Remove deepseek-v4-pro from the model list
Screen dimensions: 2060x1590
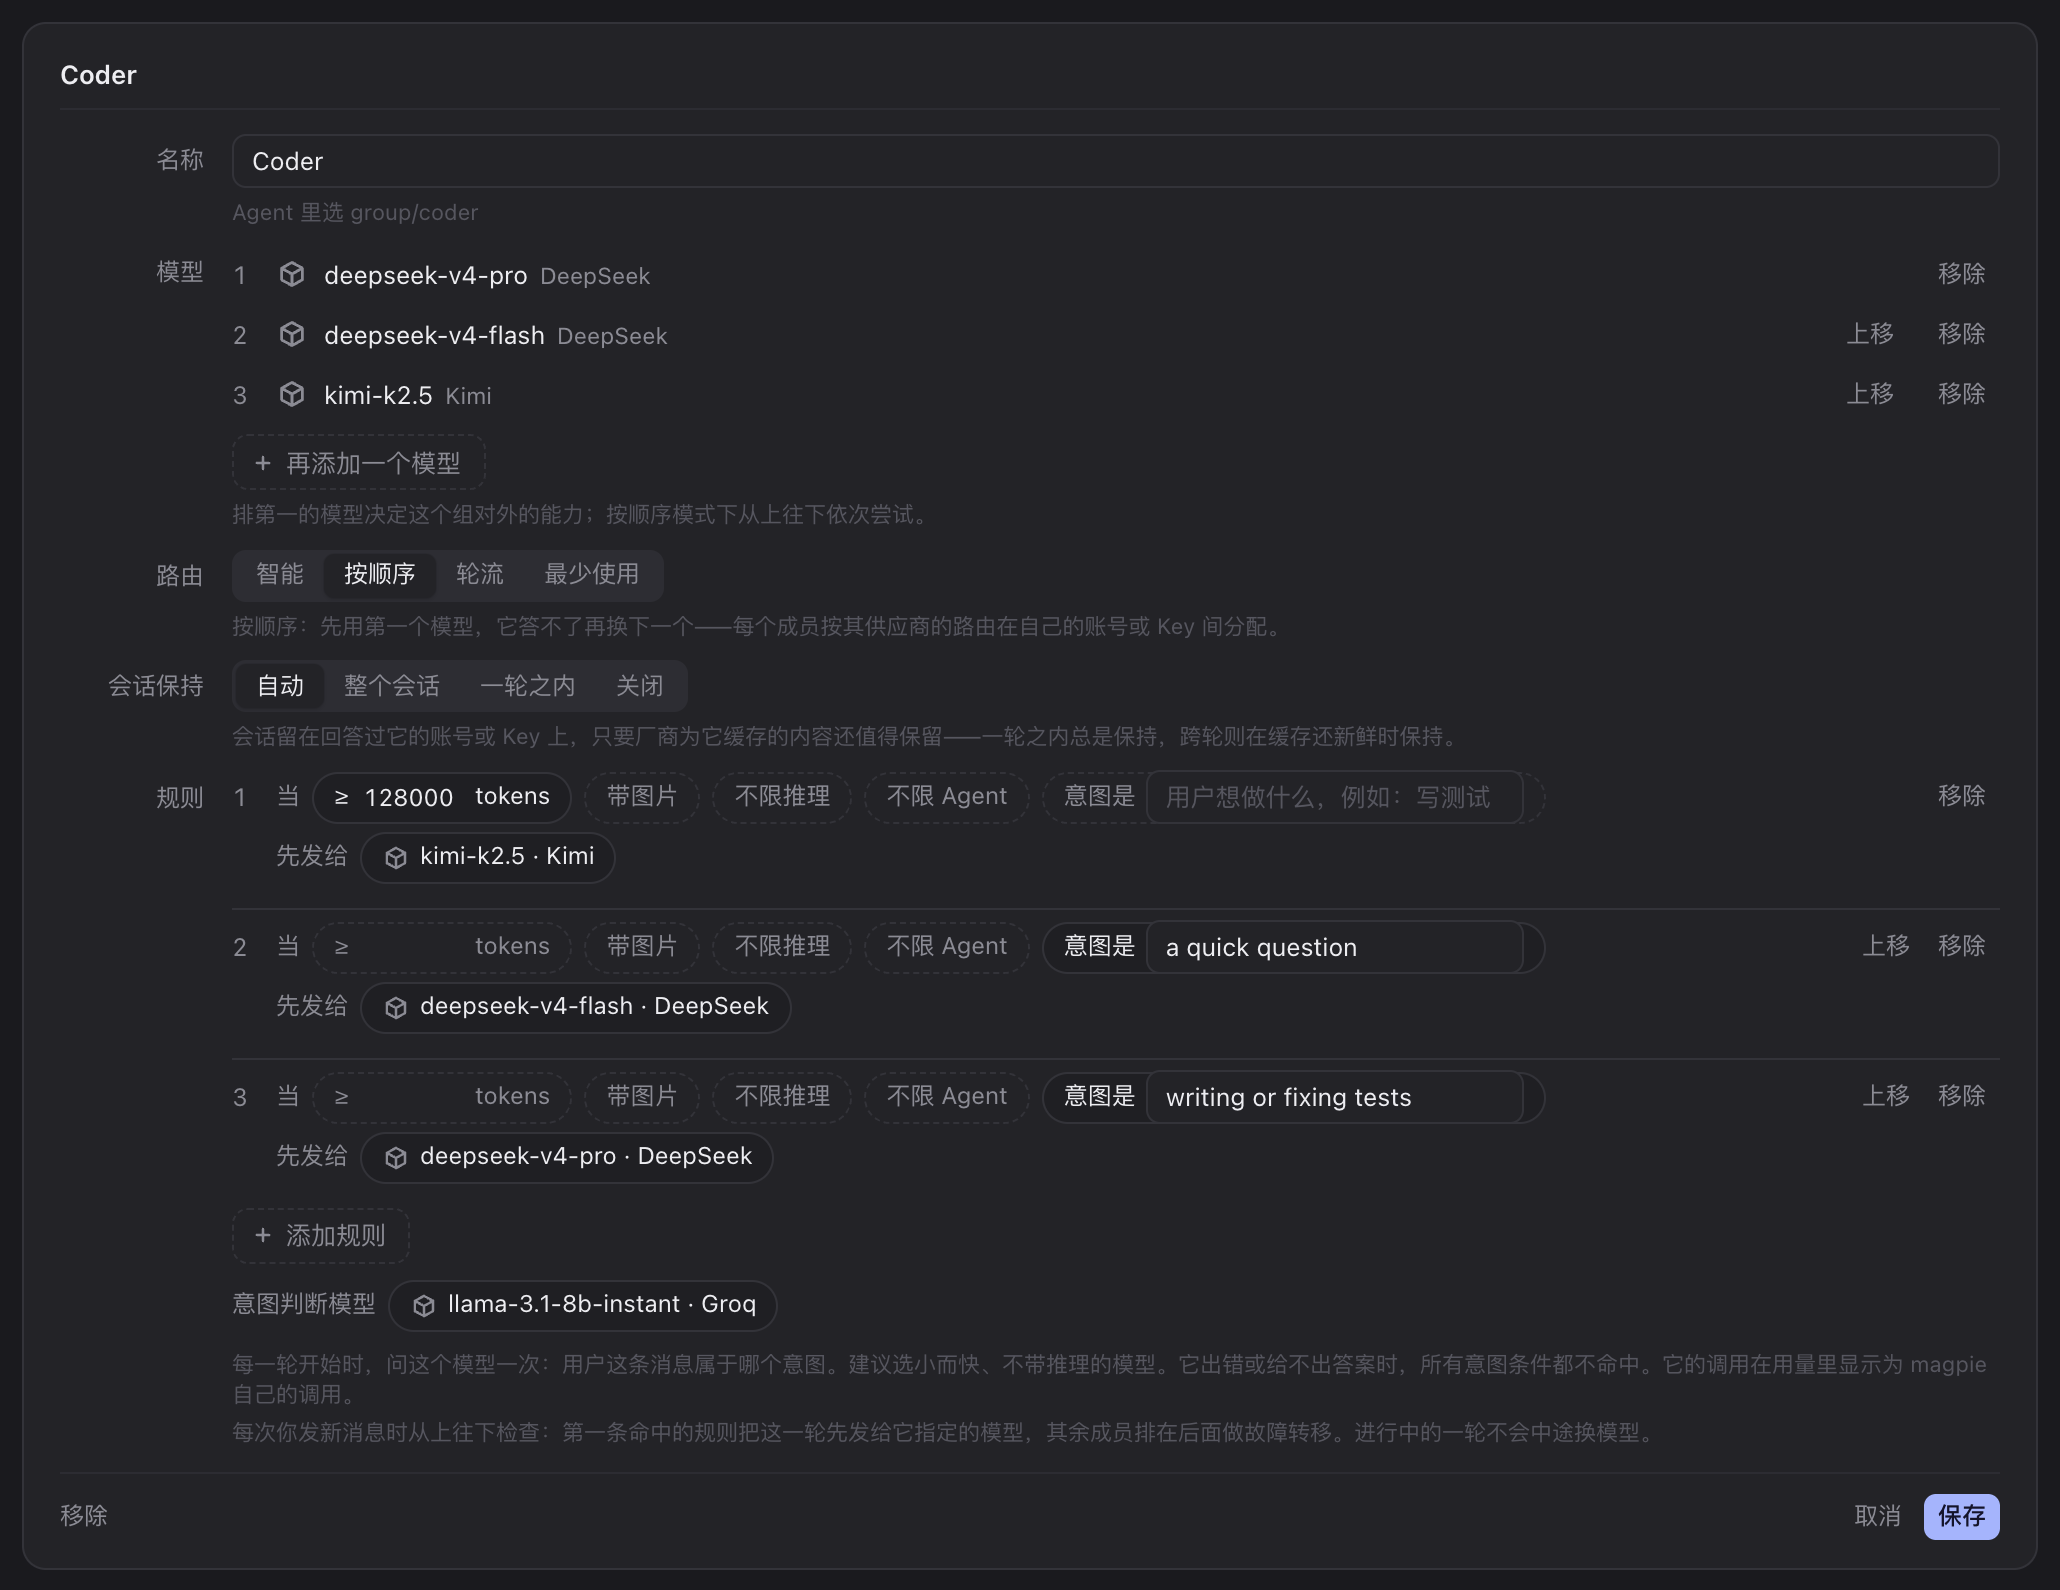(x=1961, y=274)
